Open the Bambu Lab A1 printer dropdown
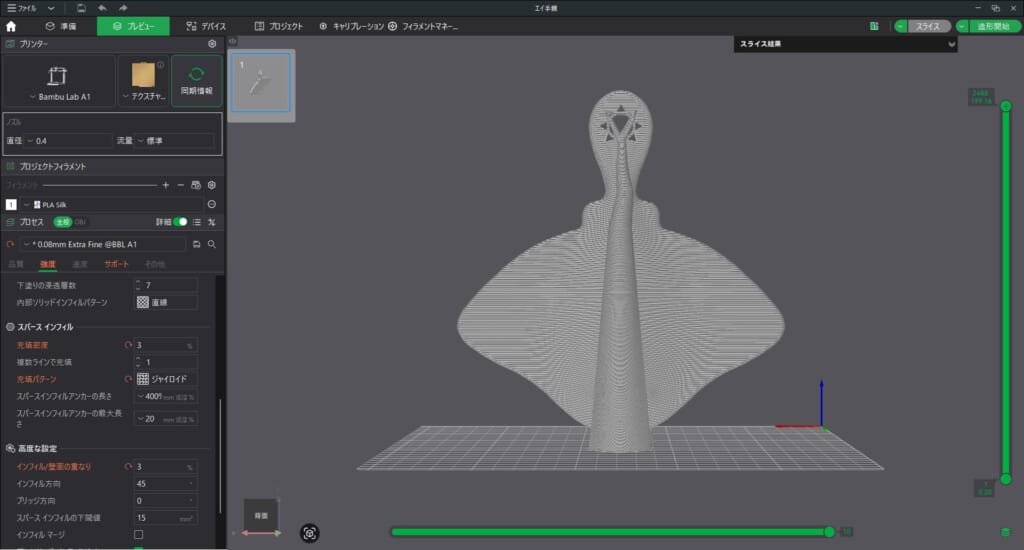The image size is (1024, 550). [x=59, y=81]
